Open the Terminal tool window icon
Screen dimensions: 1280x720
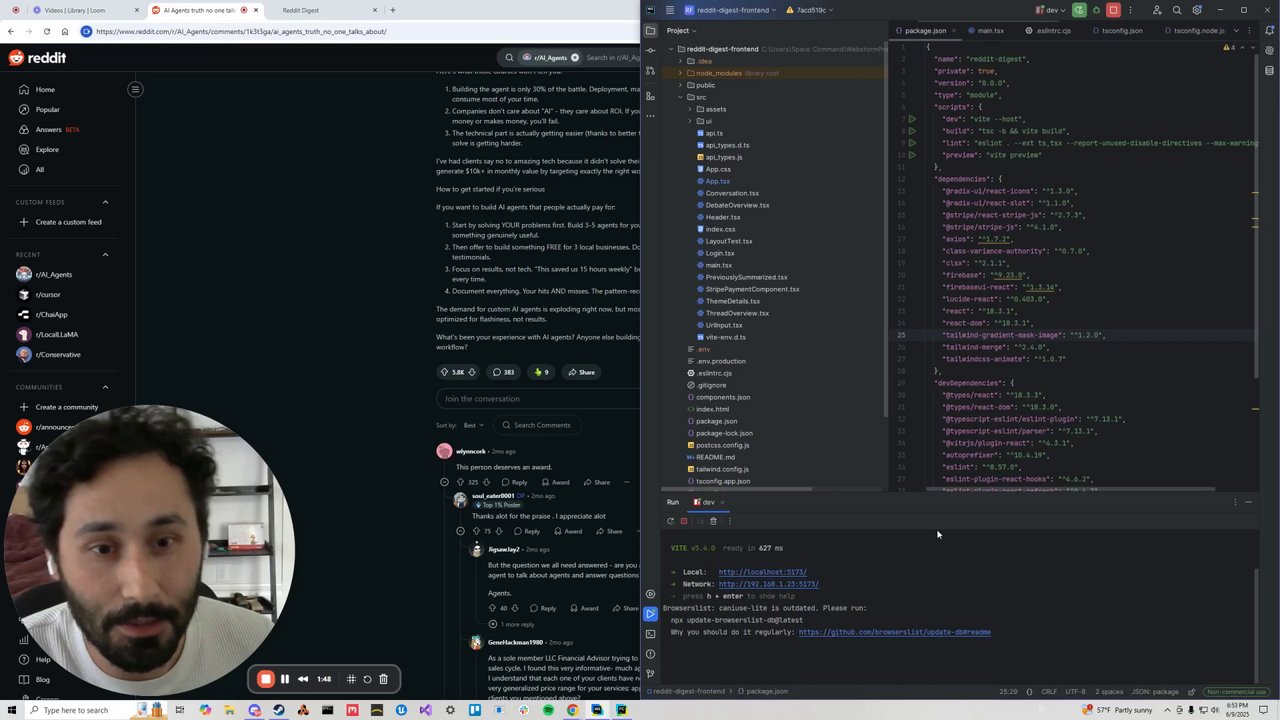[650, 634]
